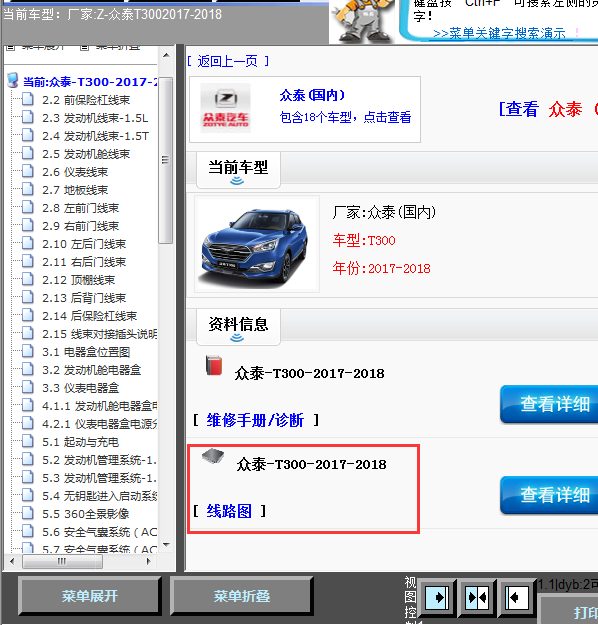Open 2.8 左前门线束 entry
The height and width of the screenshot is (625, 598).
(x=81, y=208)
